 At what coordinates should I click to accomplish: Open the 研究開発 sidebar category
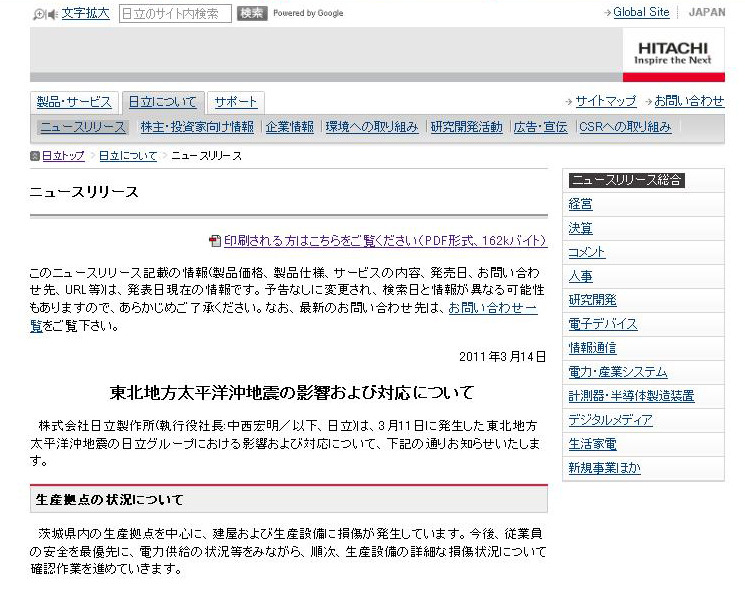pyautogui.click(x=592, y=300)
